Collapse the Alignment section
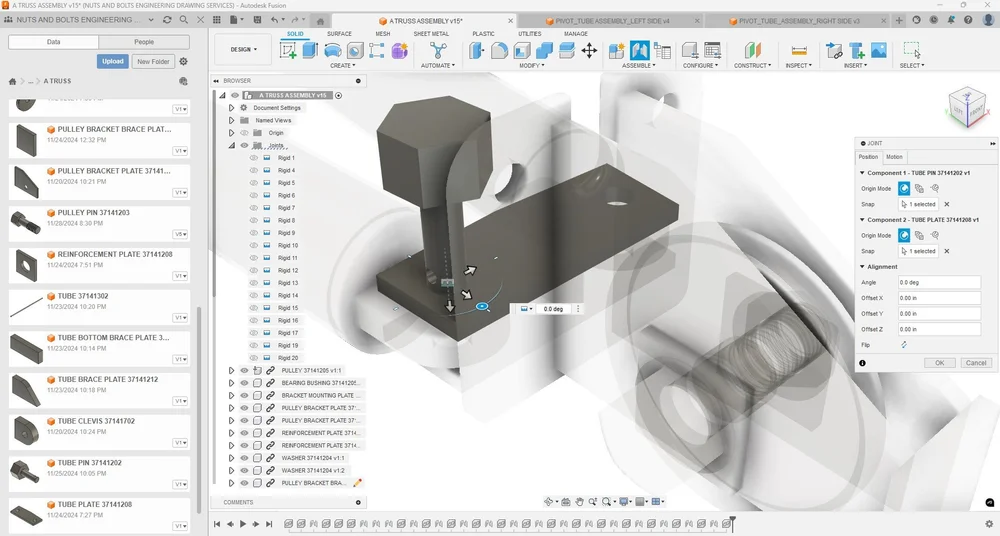This screenshot has width=1000, height=536. coord(862,267)
